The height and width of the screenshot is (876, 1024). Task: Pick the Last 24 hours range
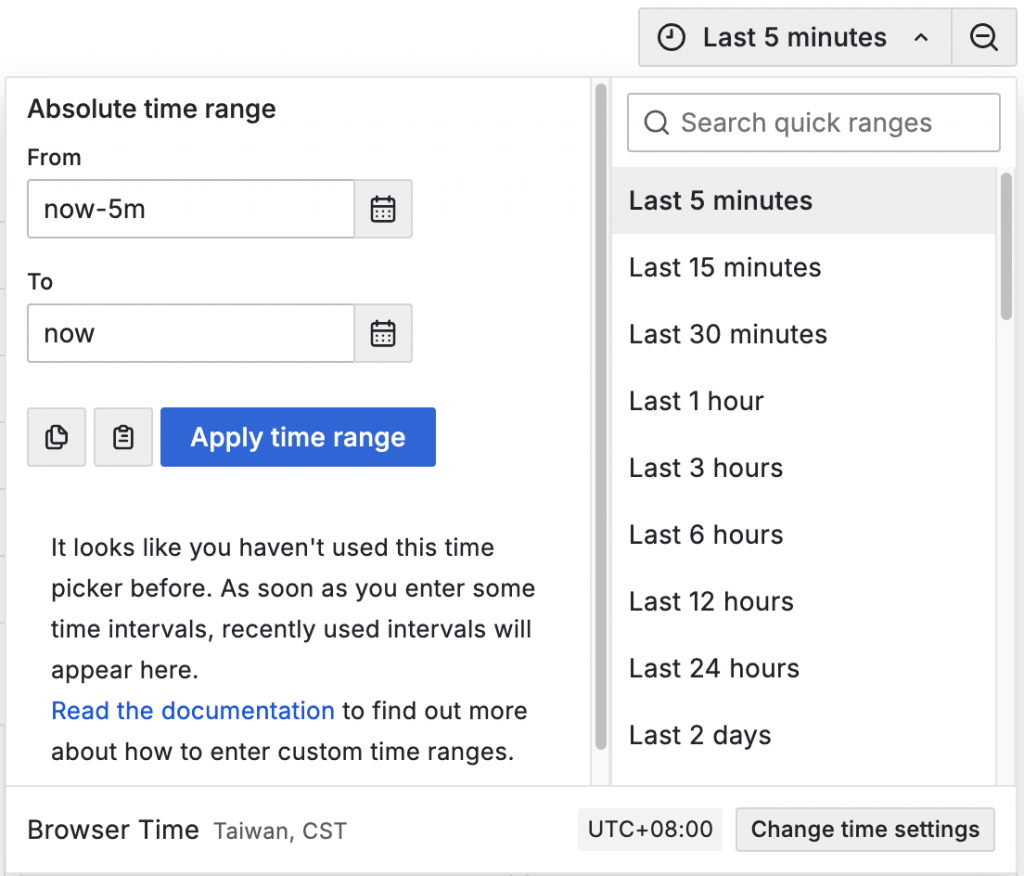714,669
